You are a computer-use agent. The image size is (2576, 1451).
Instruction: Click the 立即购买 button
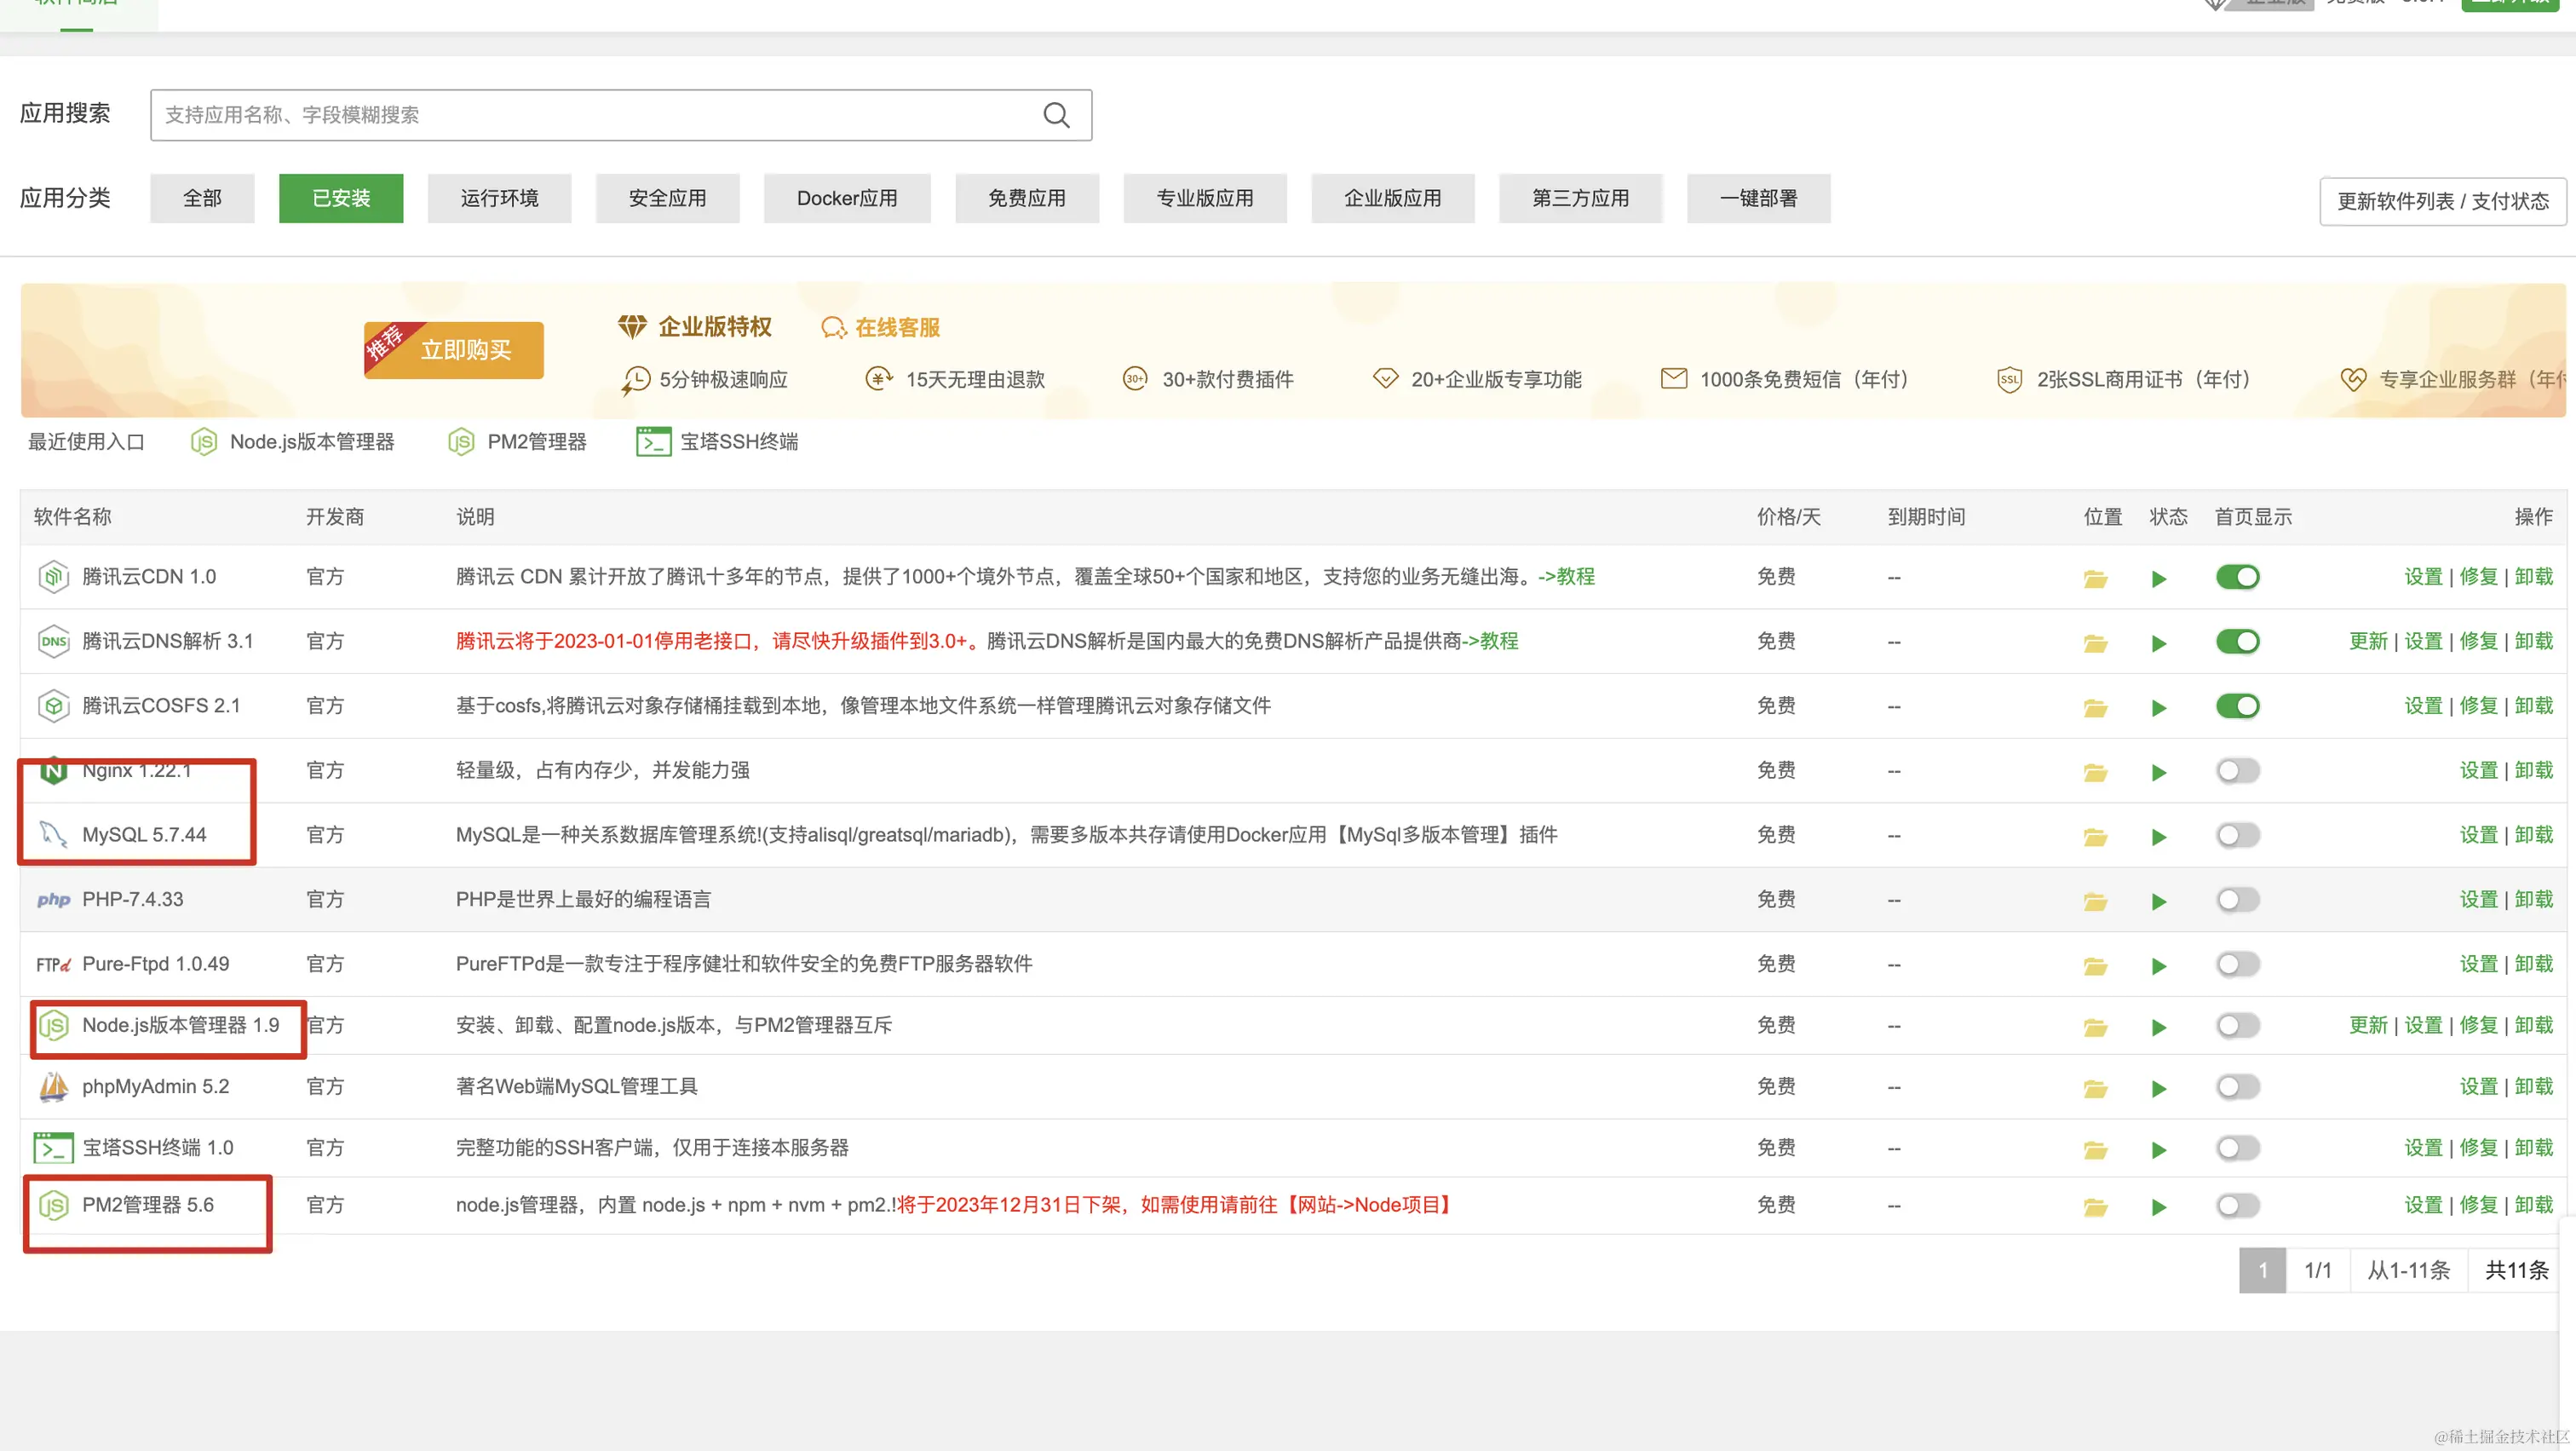pyautogui.click(x=465, y=350)
